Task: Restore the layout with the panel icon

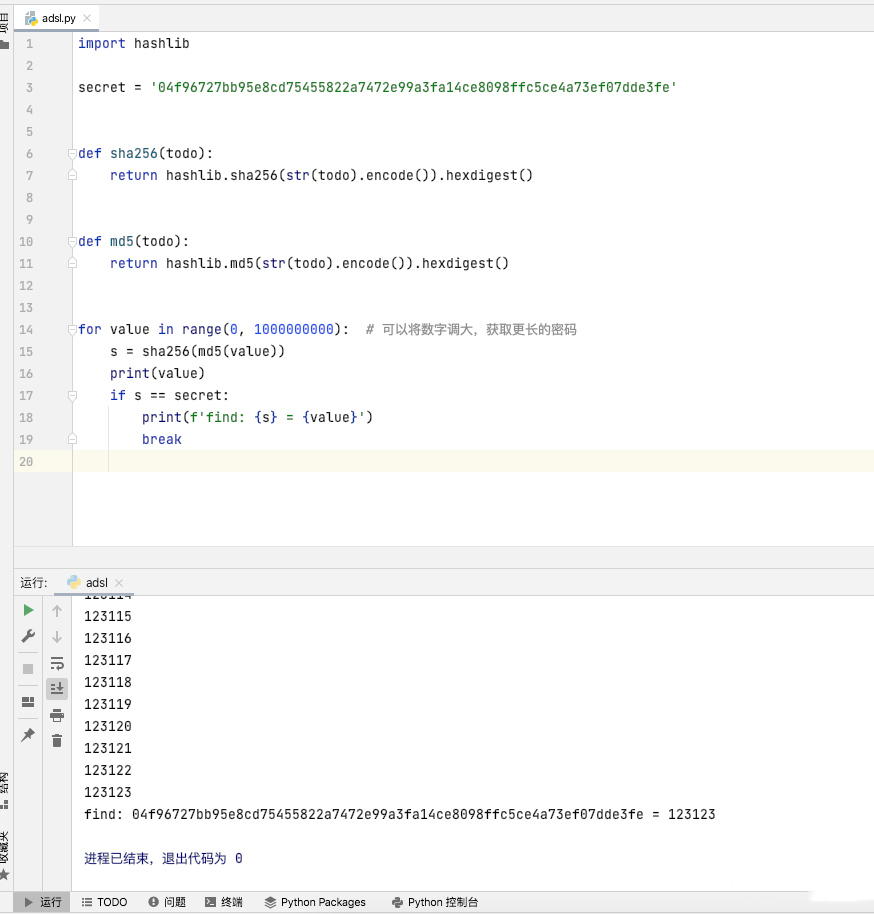Action: tap(28, 702)
